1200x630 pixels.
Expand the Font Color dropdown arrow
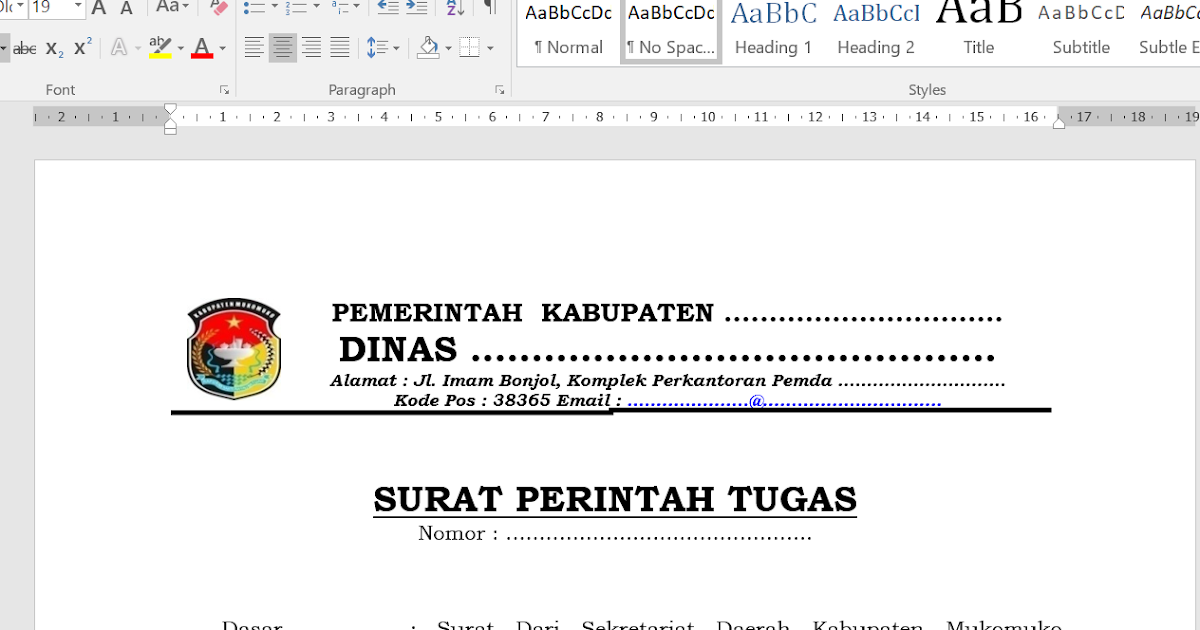point(221,47)
